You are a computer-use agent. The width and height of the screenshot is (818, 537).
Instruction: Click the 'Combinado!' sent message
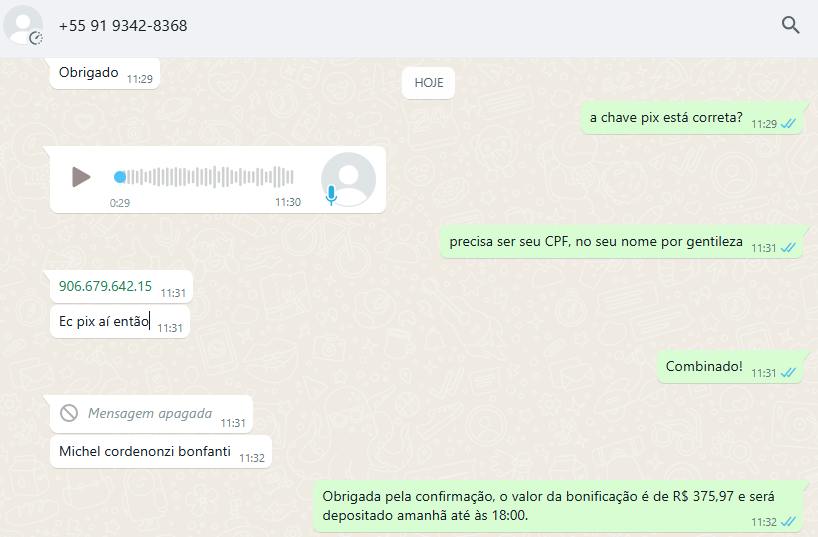pyautogui.click(x=729, y=367)
